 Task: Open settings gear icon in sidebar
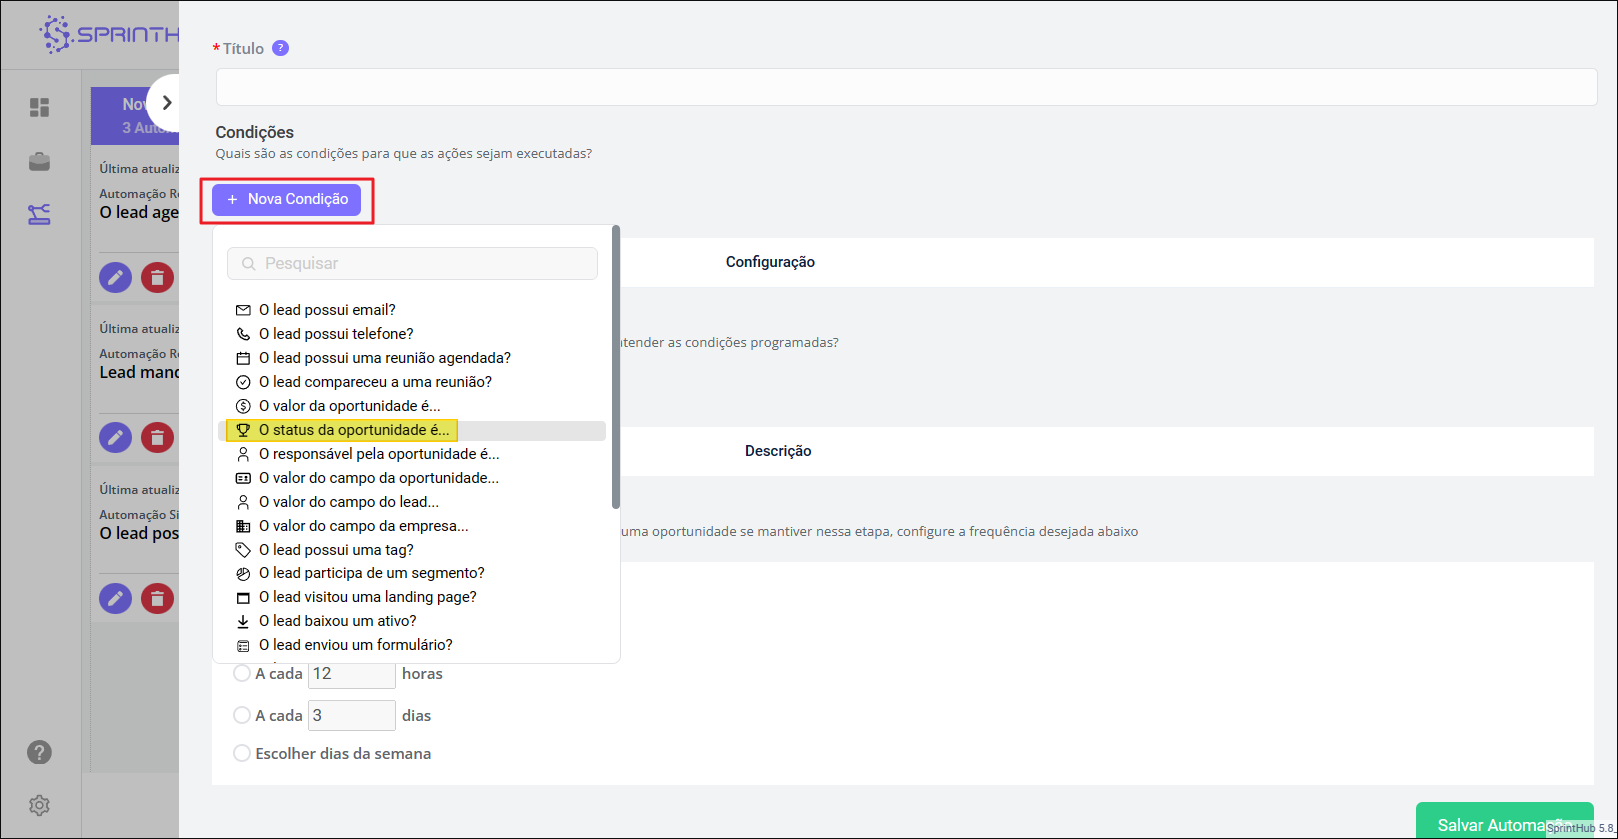39,805
